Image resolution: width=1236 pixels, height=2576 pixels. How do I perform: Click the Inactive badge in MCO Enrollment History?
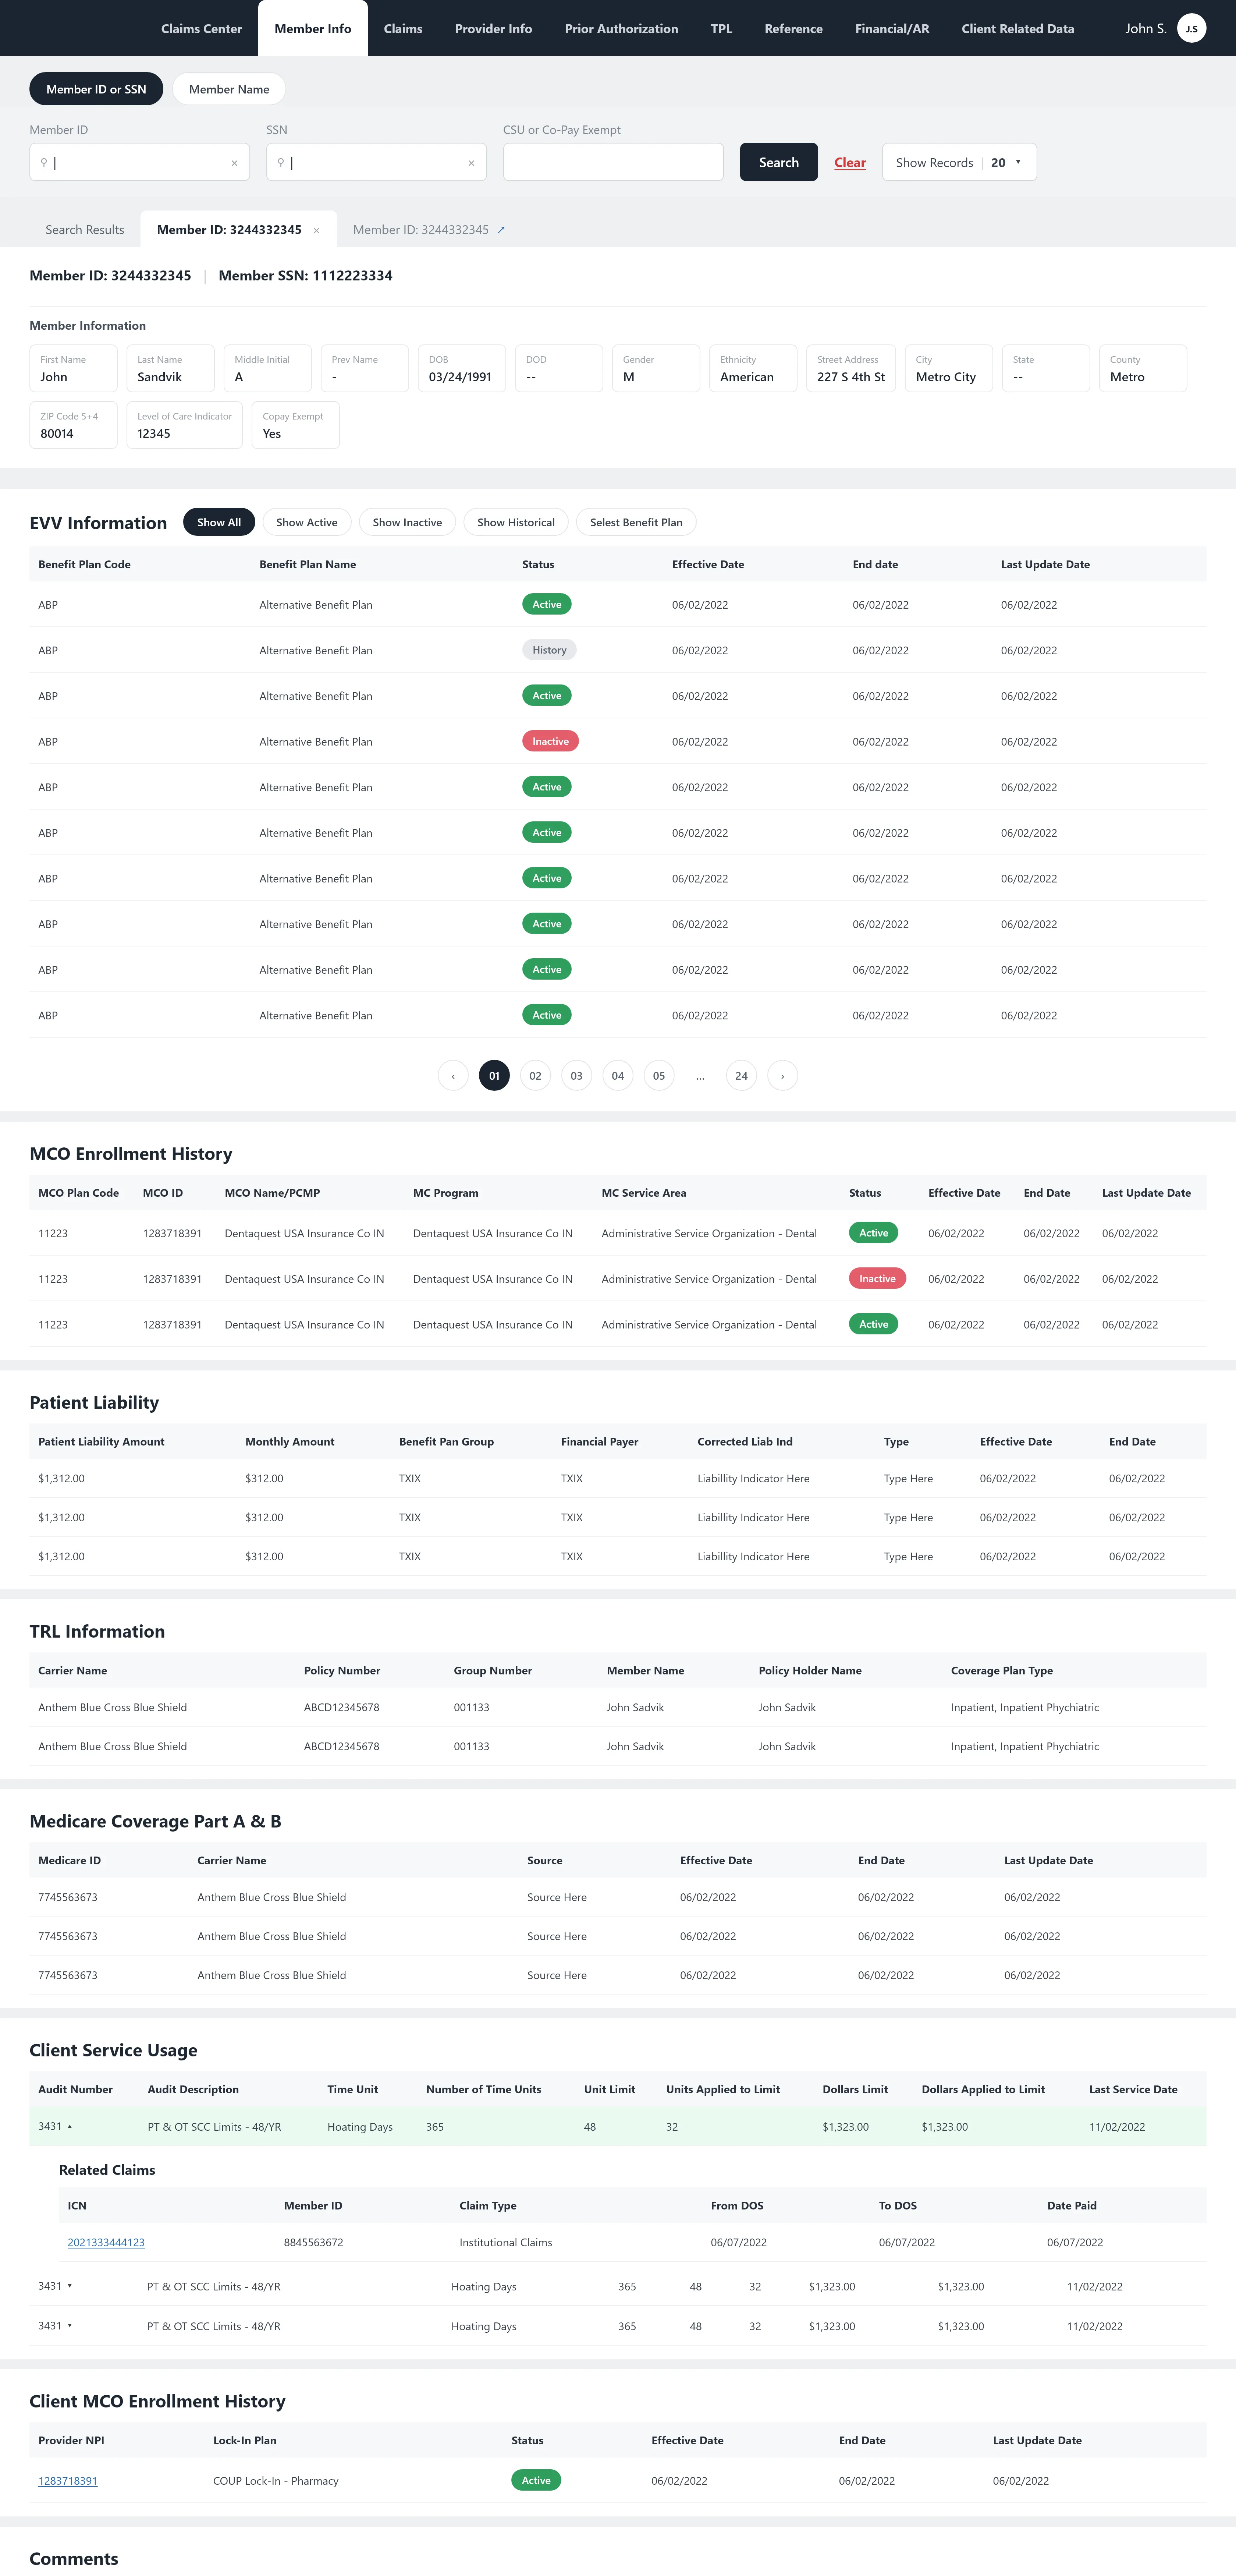point(877,1278)
